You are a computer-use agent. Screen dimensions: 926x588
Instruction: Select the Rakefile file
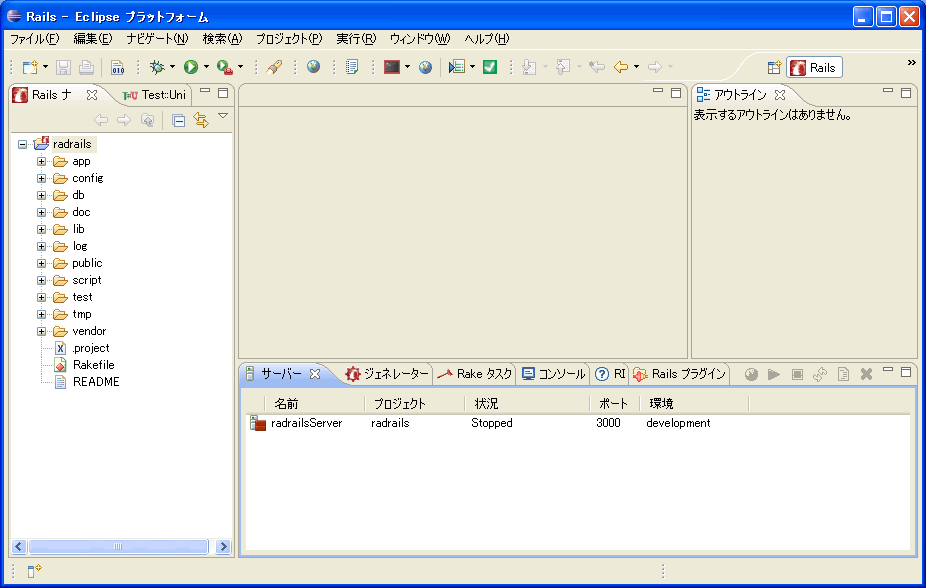click(x=93, y=365)
